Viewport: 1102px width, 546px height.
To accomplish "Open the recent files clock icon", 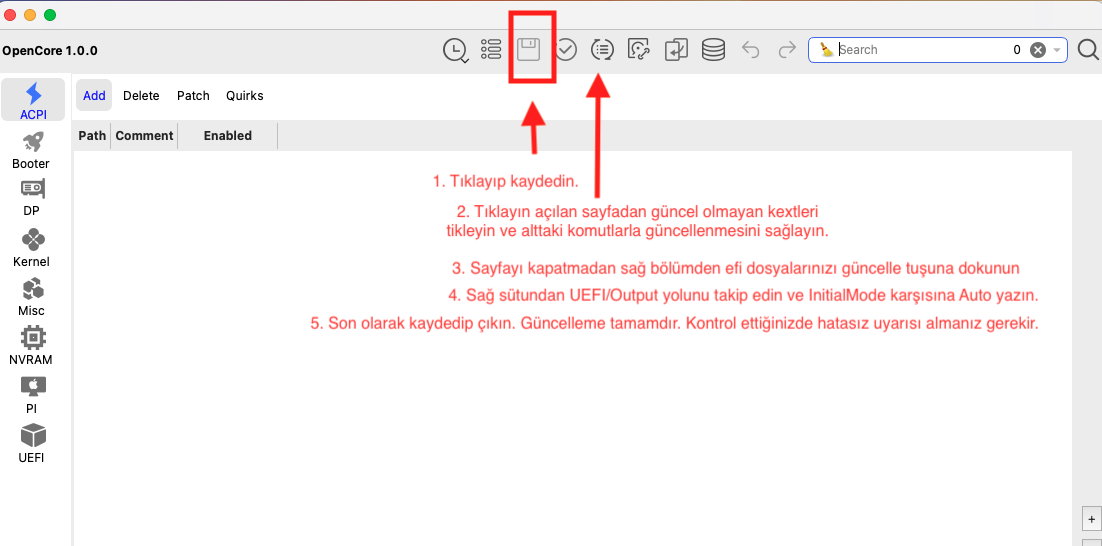I will pos(455,50).
